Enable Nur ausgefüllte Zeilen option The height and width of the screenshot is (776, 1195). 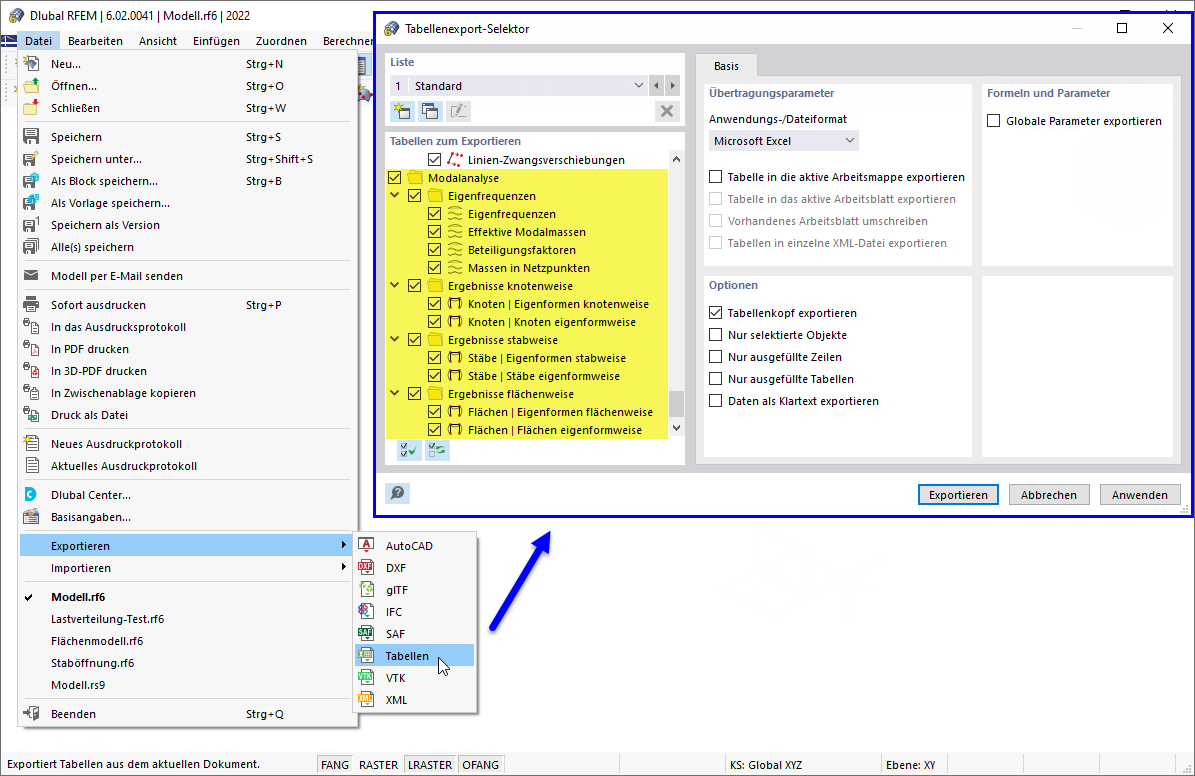[x=716, y=357]
